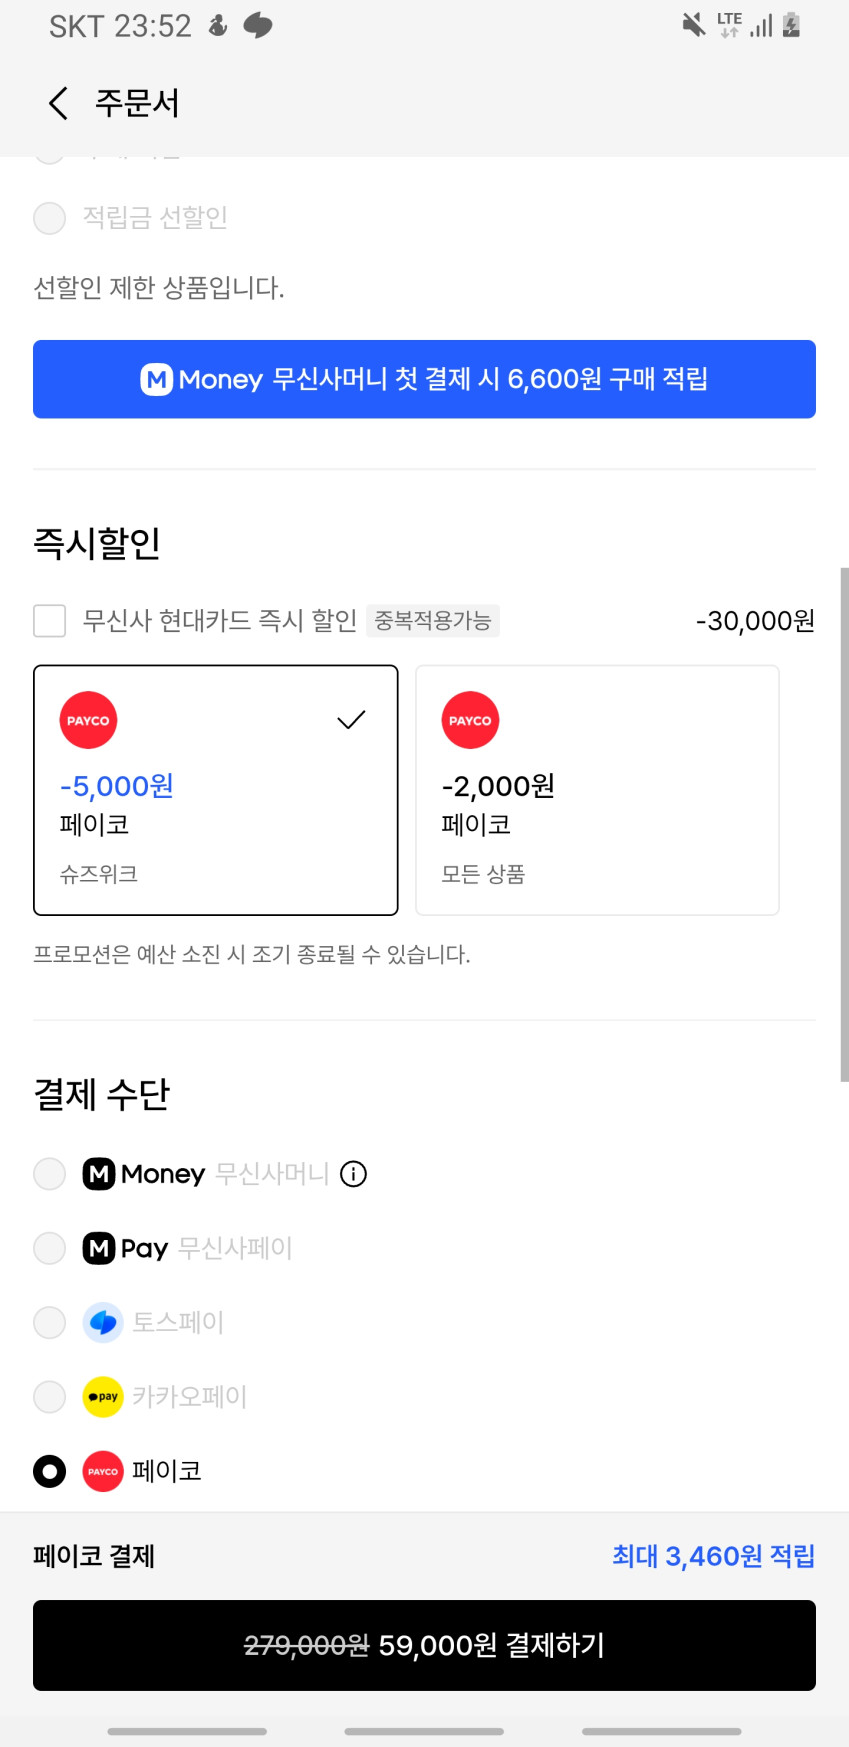Check the 무신사 현대카드 즉시 할인 checkbox
The image size is (849, 1747).
50,621
